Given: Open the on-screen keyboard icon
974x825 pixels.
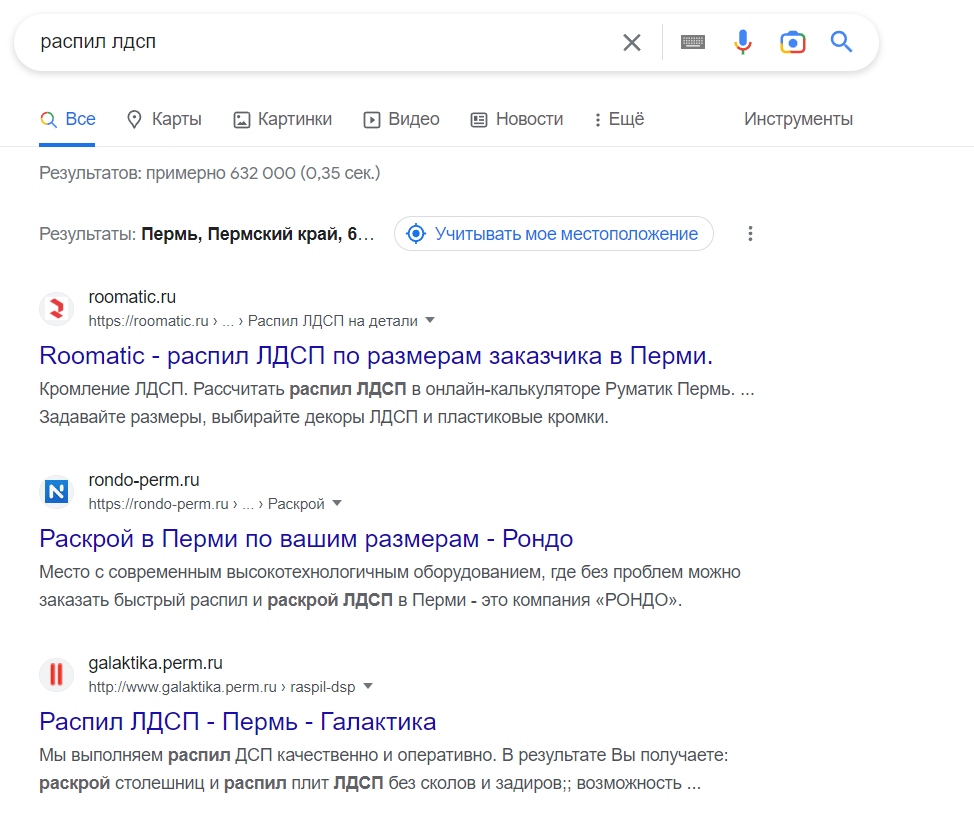Looking at the screenshot, I should pos(693,42).
